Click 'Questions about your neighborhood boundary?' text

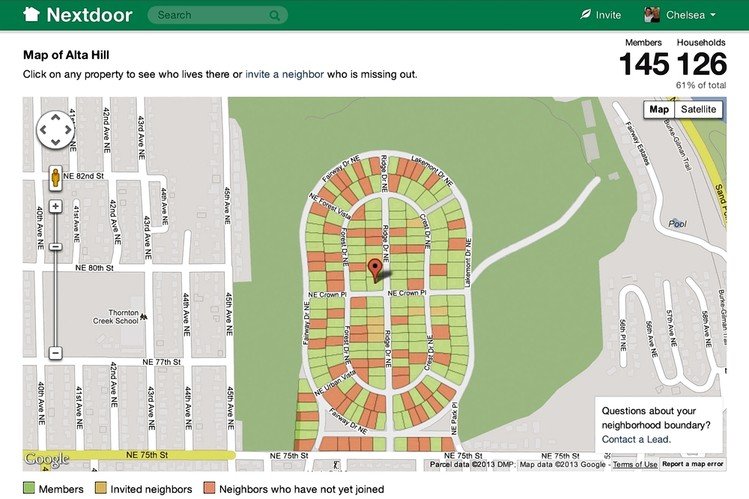656,418
